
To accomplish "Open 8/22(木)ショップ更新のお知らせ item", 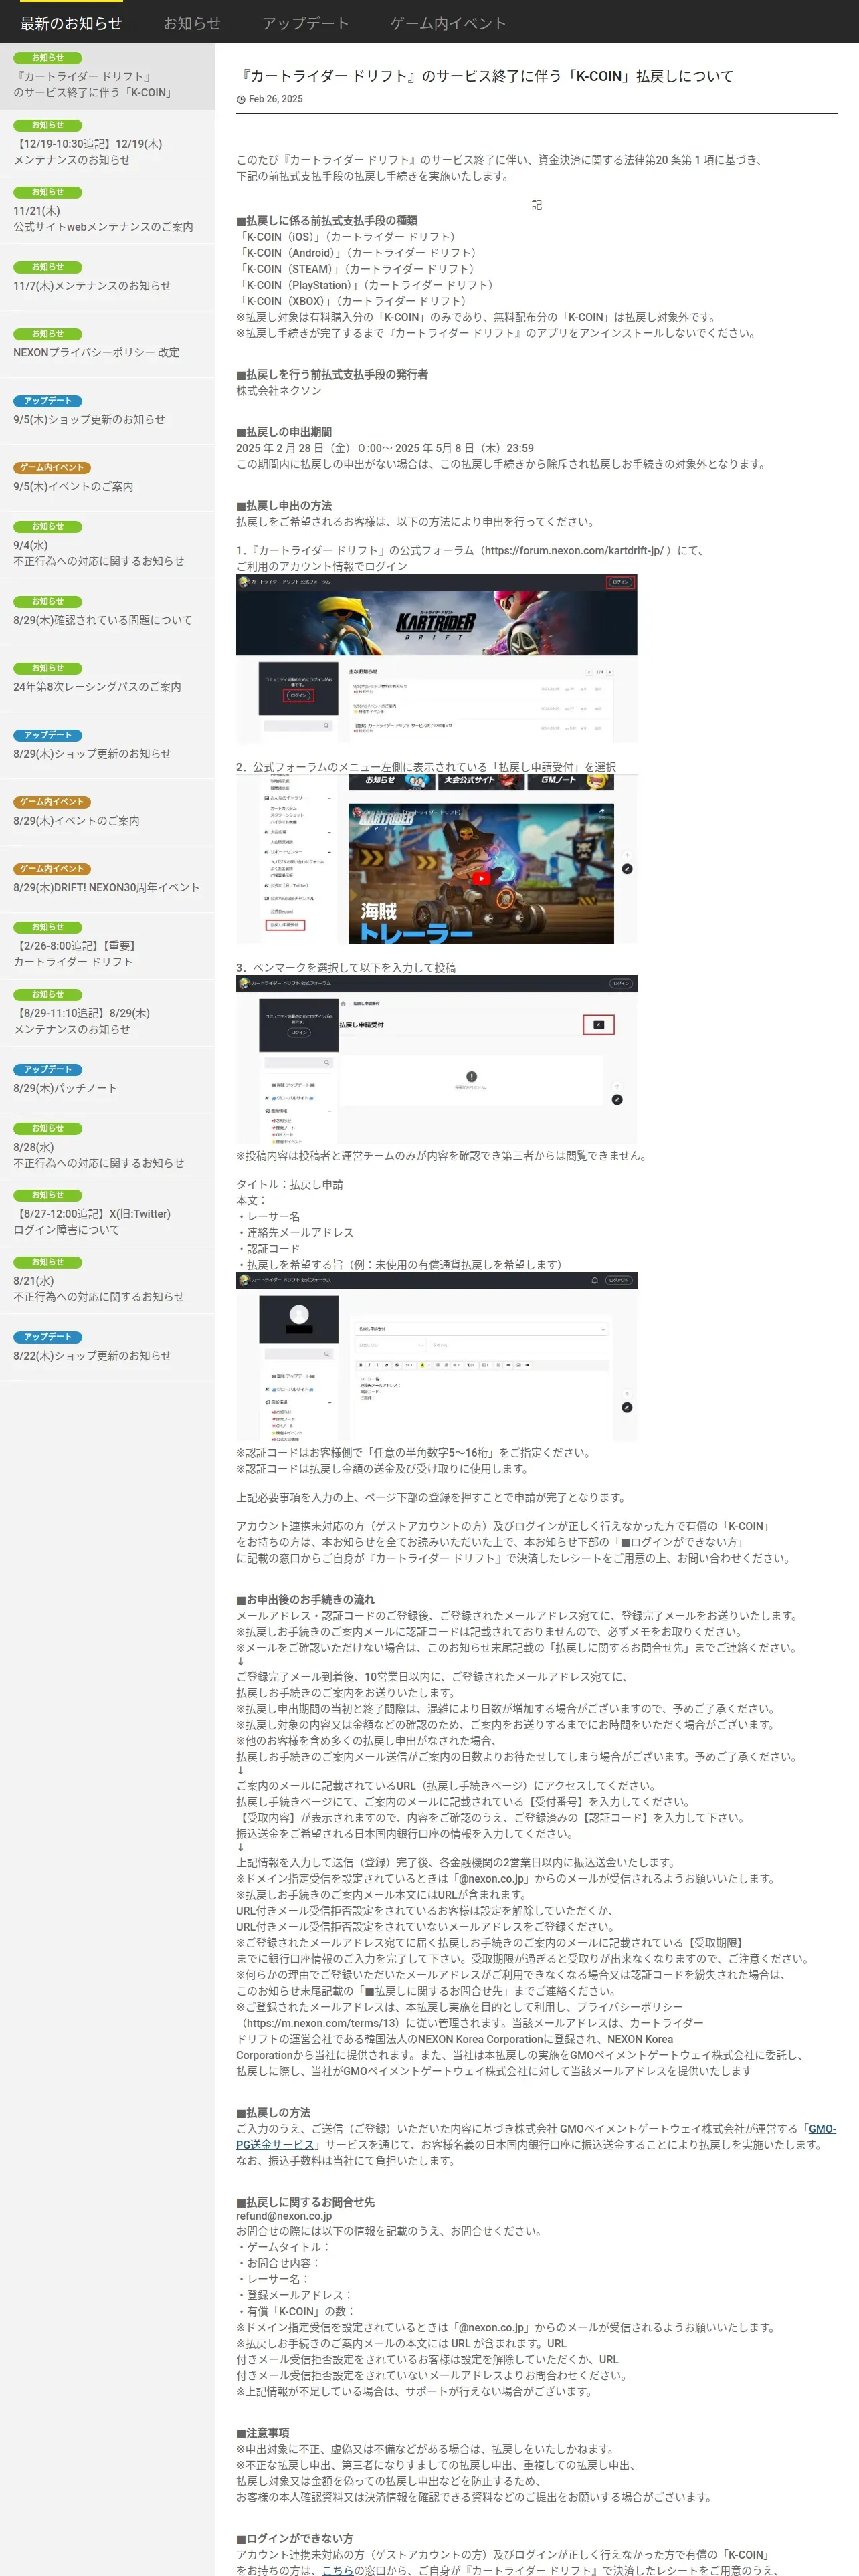I will coord(107,1348).
